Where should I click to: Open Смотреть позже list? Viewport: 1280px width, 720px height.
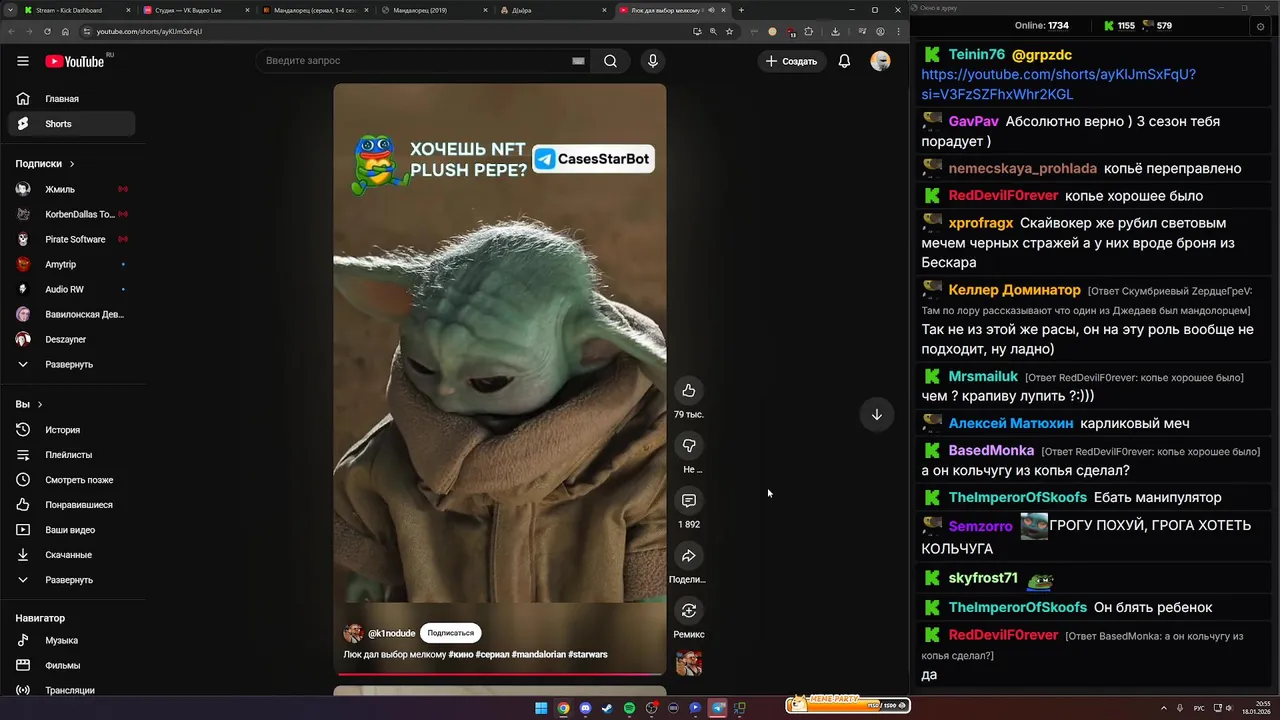[70, 480]
